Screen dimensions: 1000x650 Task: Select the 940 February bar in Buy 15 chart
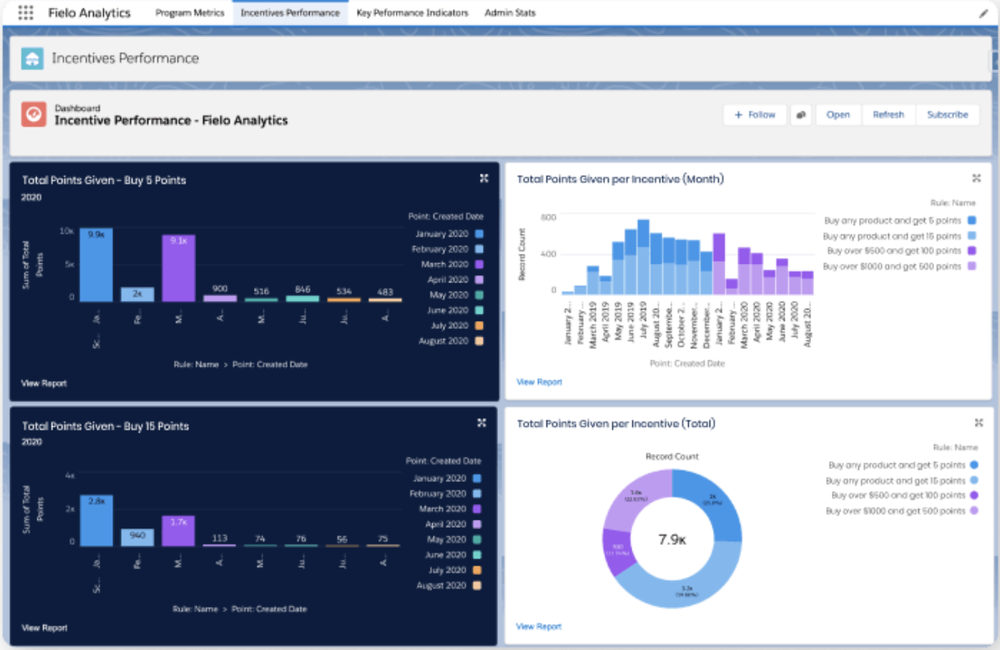(x=137, y=537)
